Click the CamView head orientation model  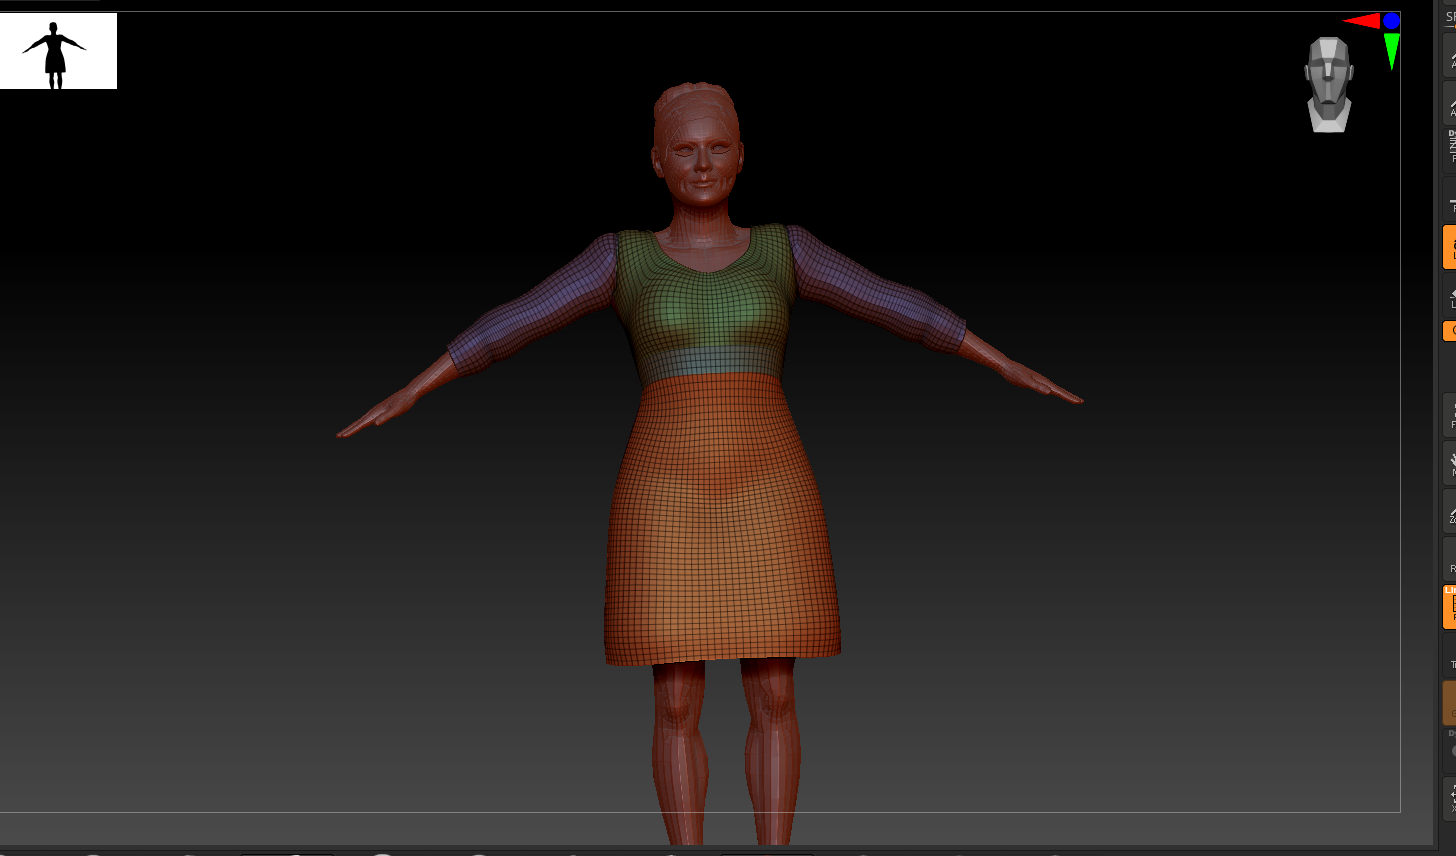pyautogui.click(x=1328, y=85)
